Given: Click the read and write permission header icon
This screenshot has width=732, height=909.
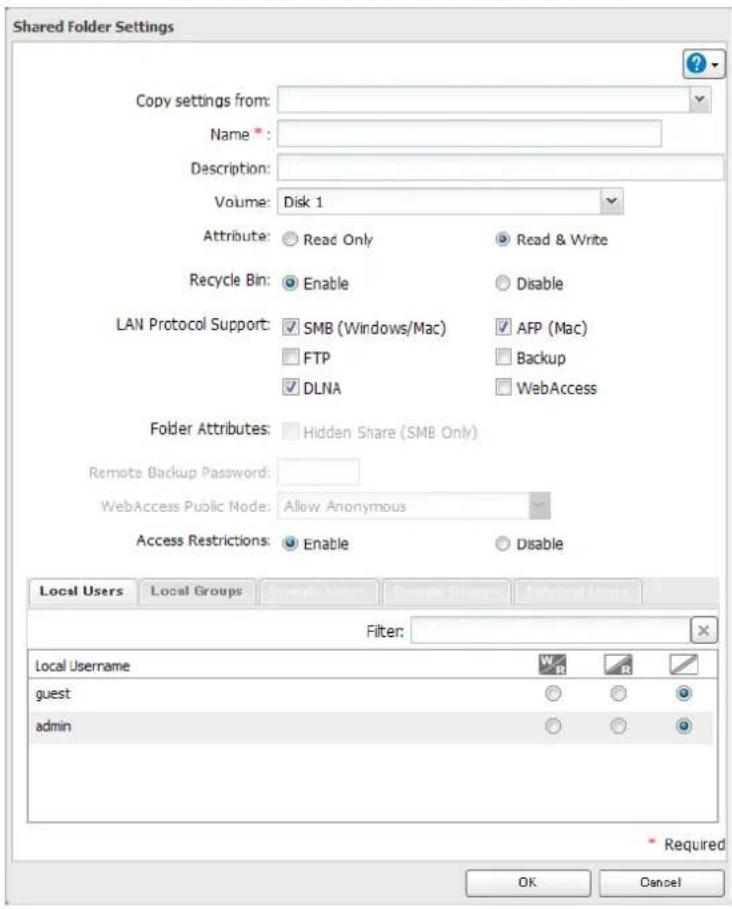Looking at the screenshot, I should coord(552,664).
